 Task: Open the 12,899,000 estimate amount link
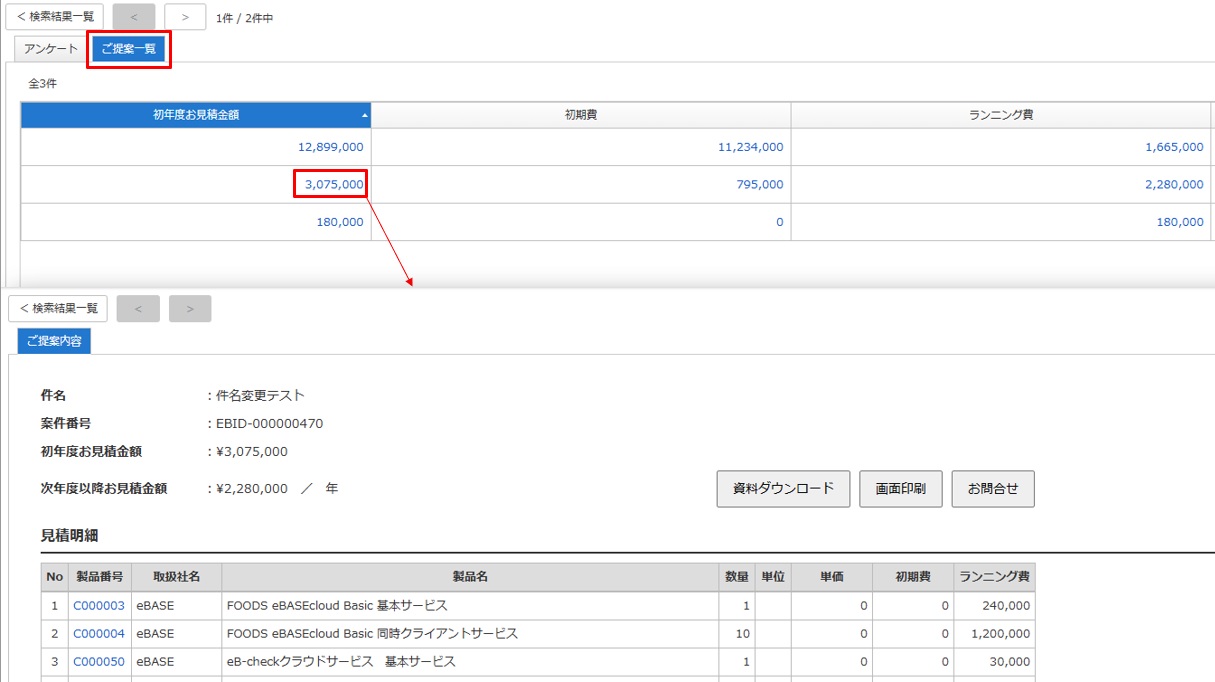tap(331, 147)
